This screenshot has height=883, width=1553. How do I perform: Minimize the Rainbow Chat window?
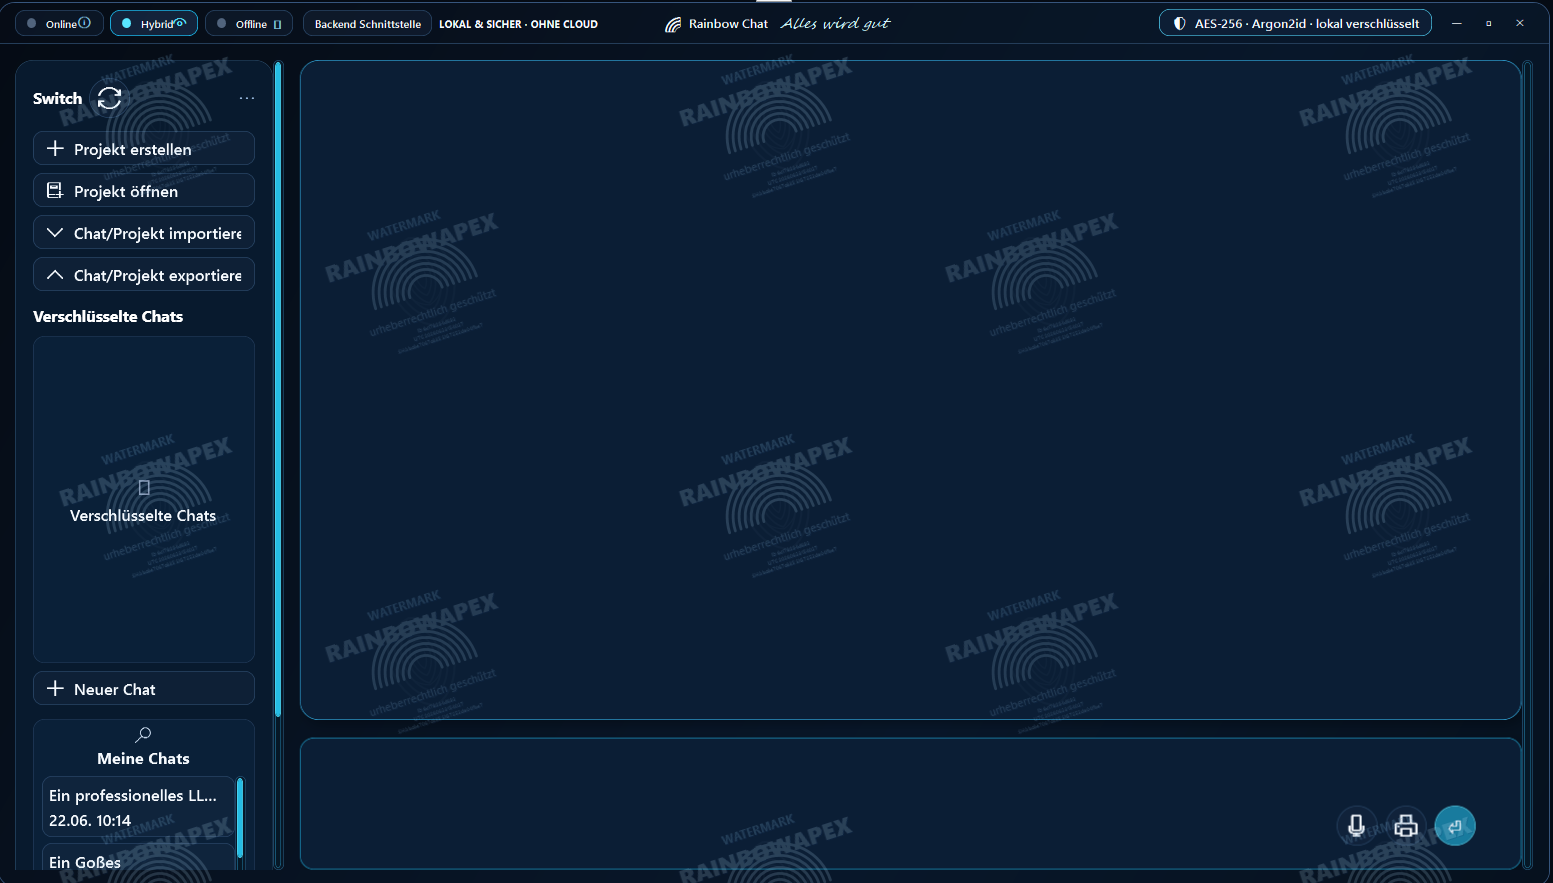pos(1456,23)
